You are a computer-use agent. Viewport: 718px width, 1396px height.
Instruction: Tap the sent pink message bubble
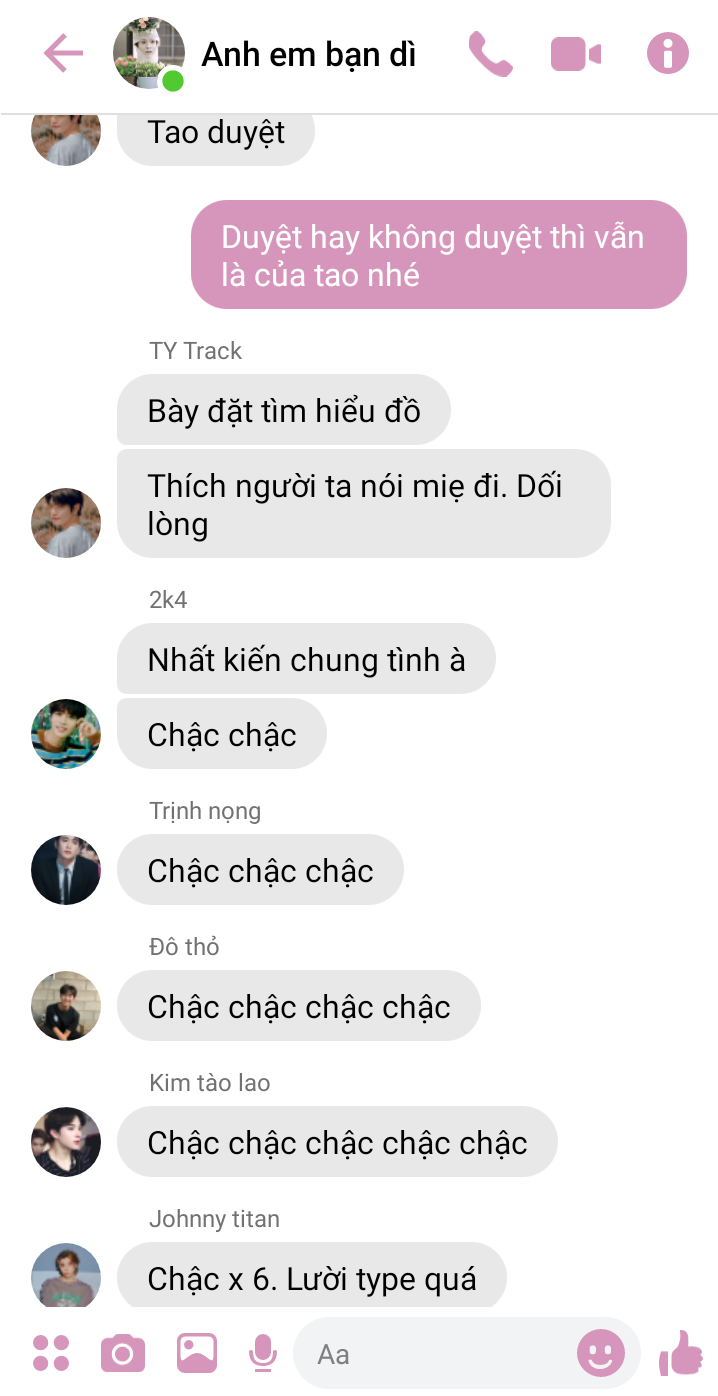[439, 255]
